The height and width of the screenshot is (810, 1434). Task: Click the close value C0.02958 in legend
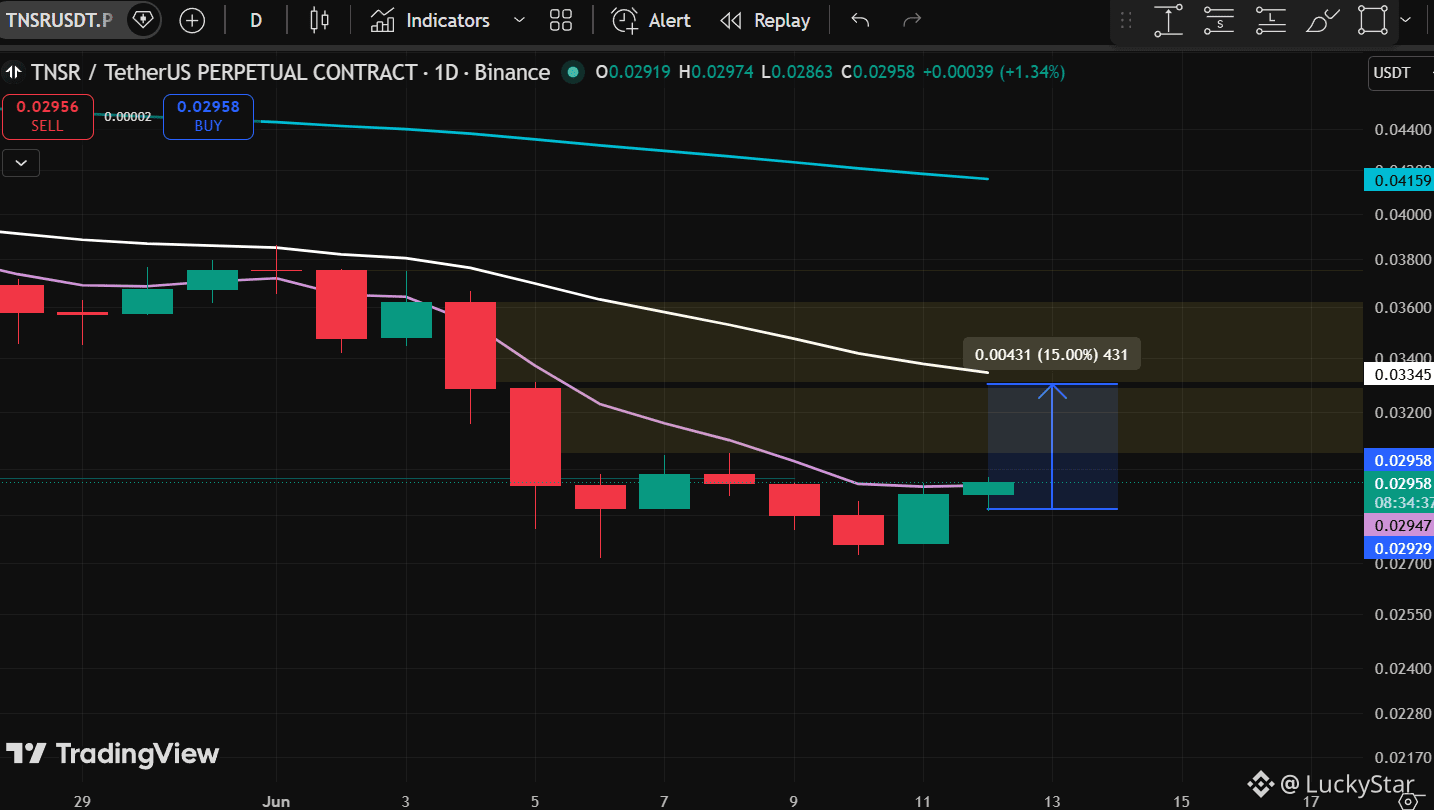(878, 72)
